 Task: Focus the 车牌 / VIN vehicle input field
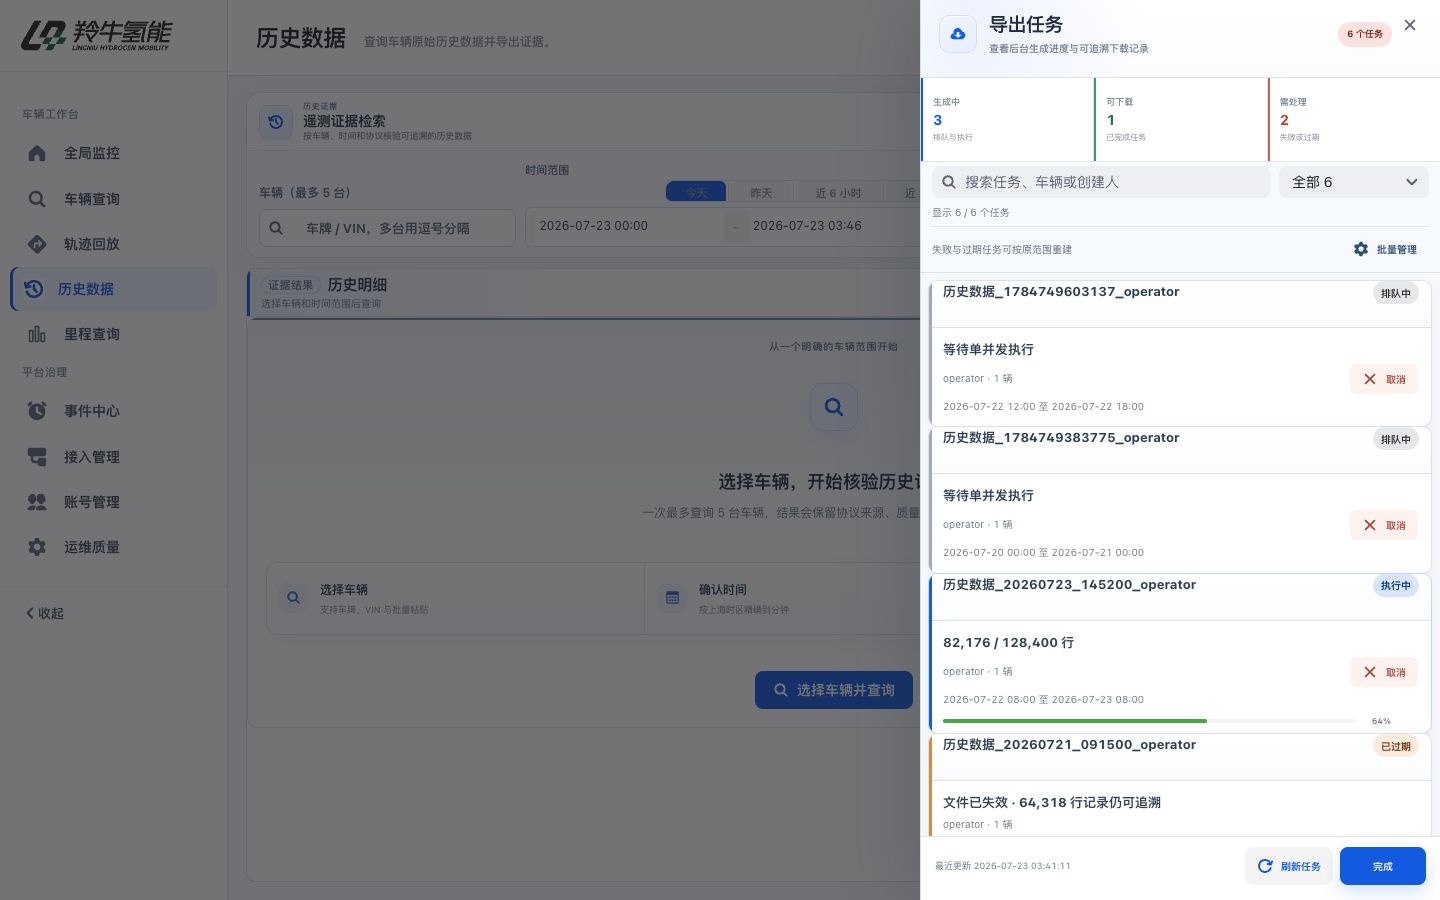click(387, 228)
